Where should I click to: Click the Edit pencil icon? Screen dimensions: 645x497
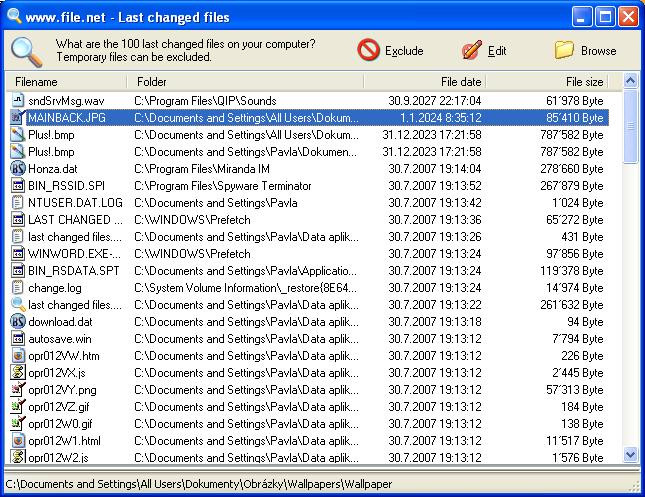click(471, 50)
